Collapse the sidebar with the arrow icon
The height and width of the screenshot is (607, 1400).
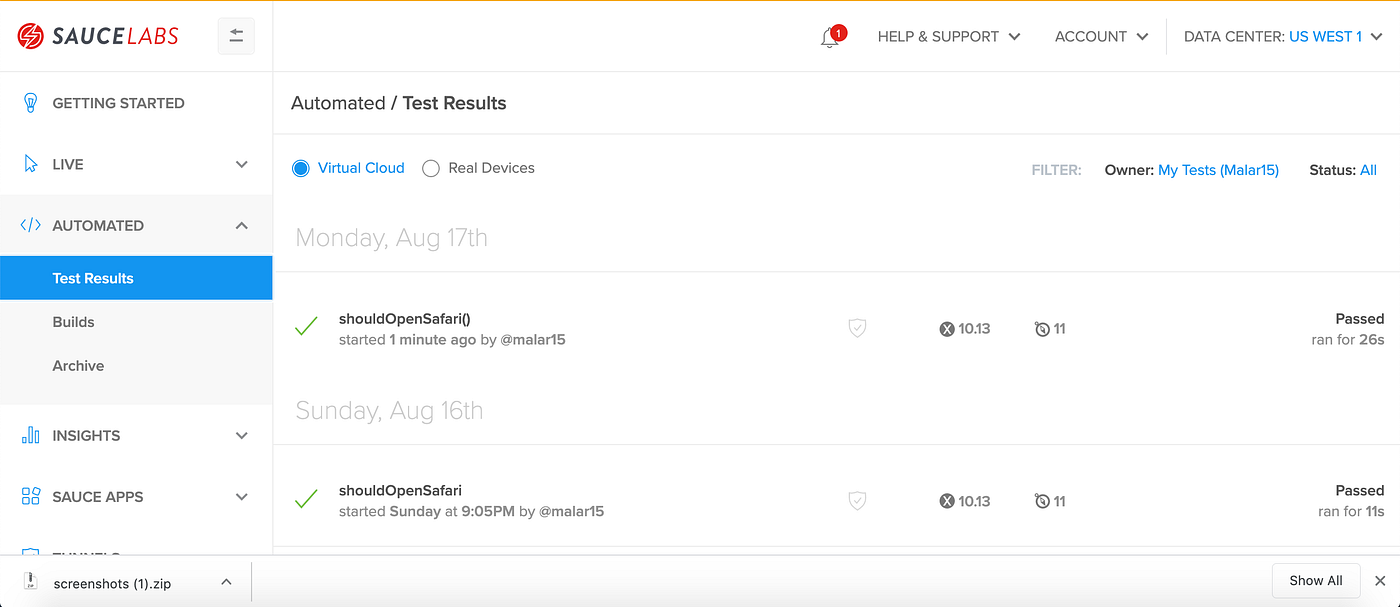236,35
